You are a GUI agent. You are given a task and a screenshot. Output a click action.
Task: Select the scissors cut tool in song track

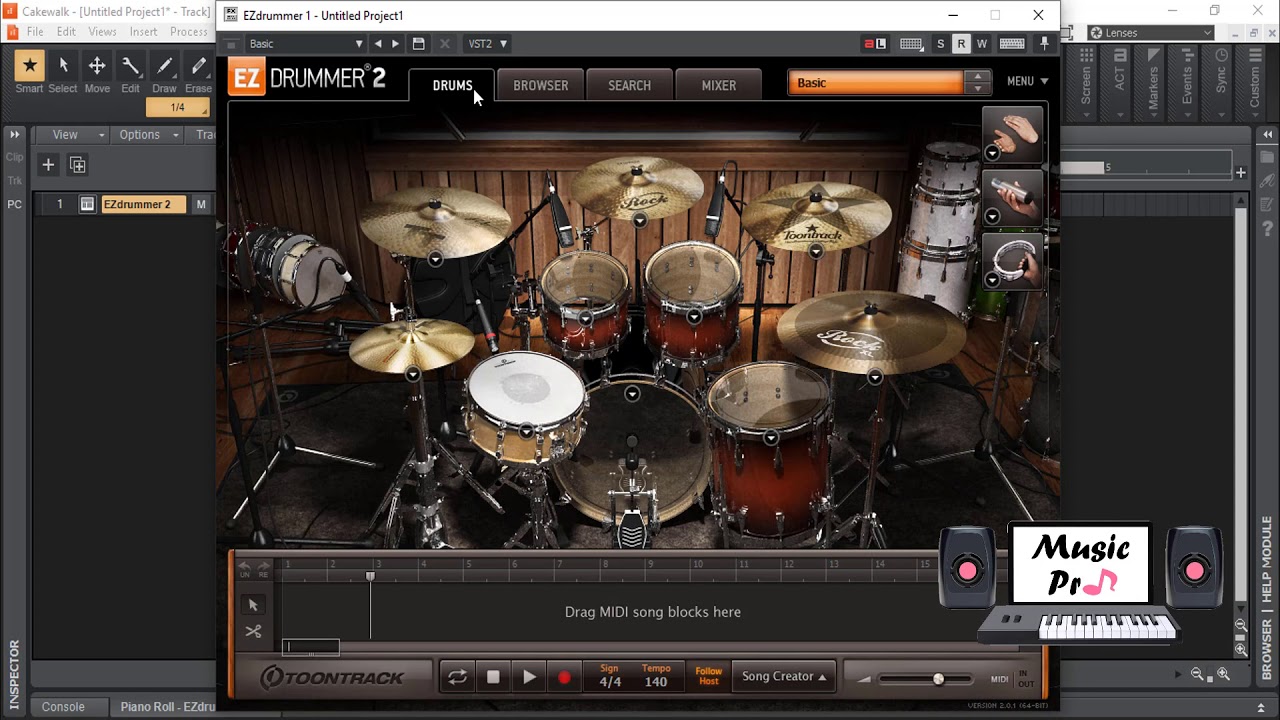253,631
